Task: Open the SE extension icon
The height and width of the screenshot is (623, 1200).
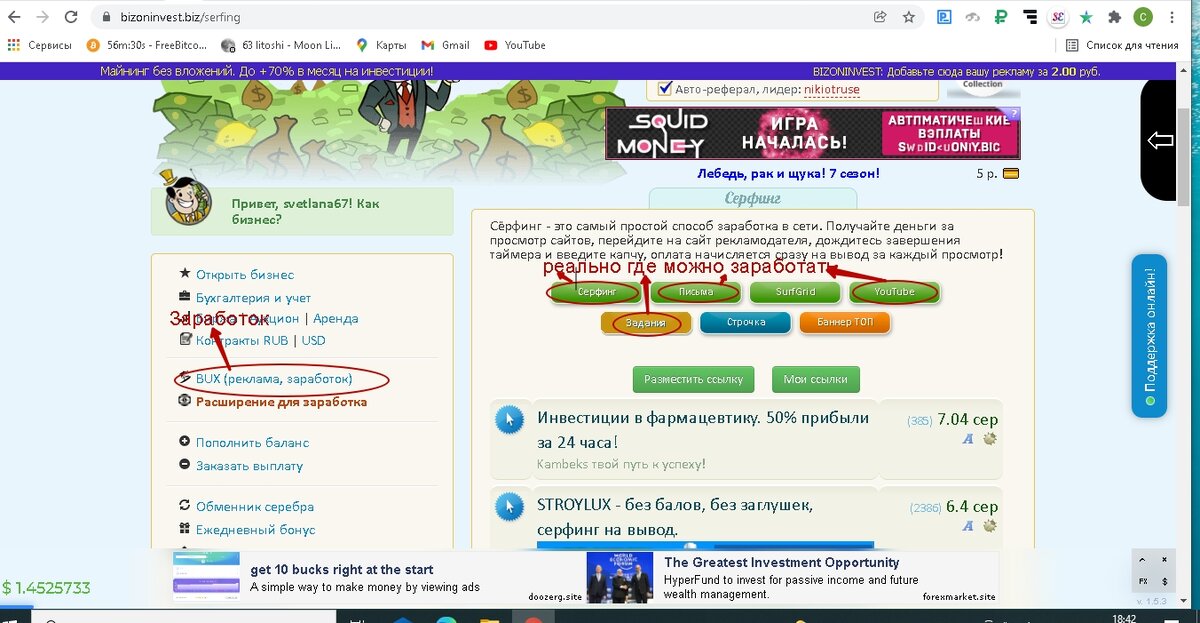Action: coord(1058,17)
